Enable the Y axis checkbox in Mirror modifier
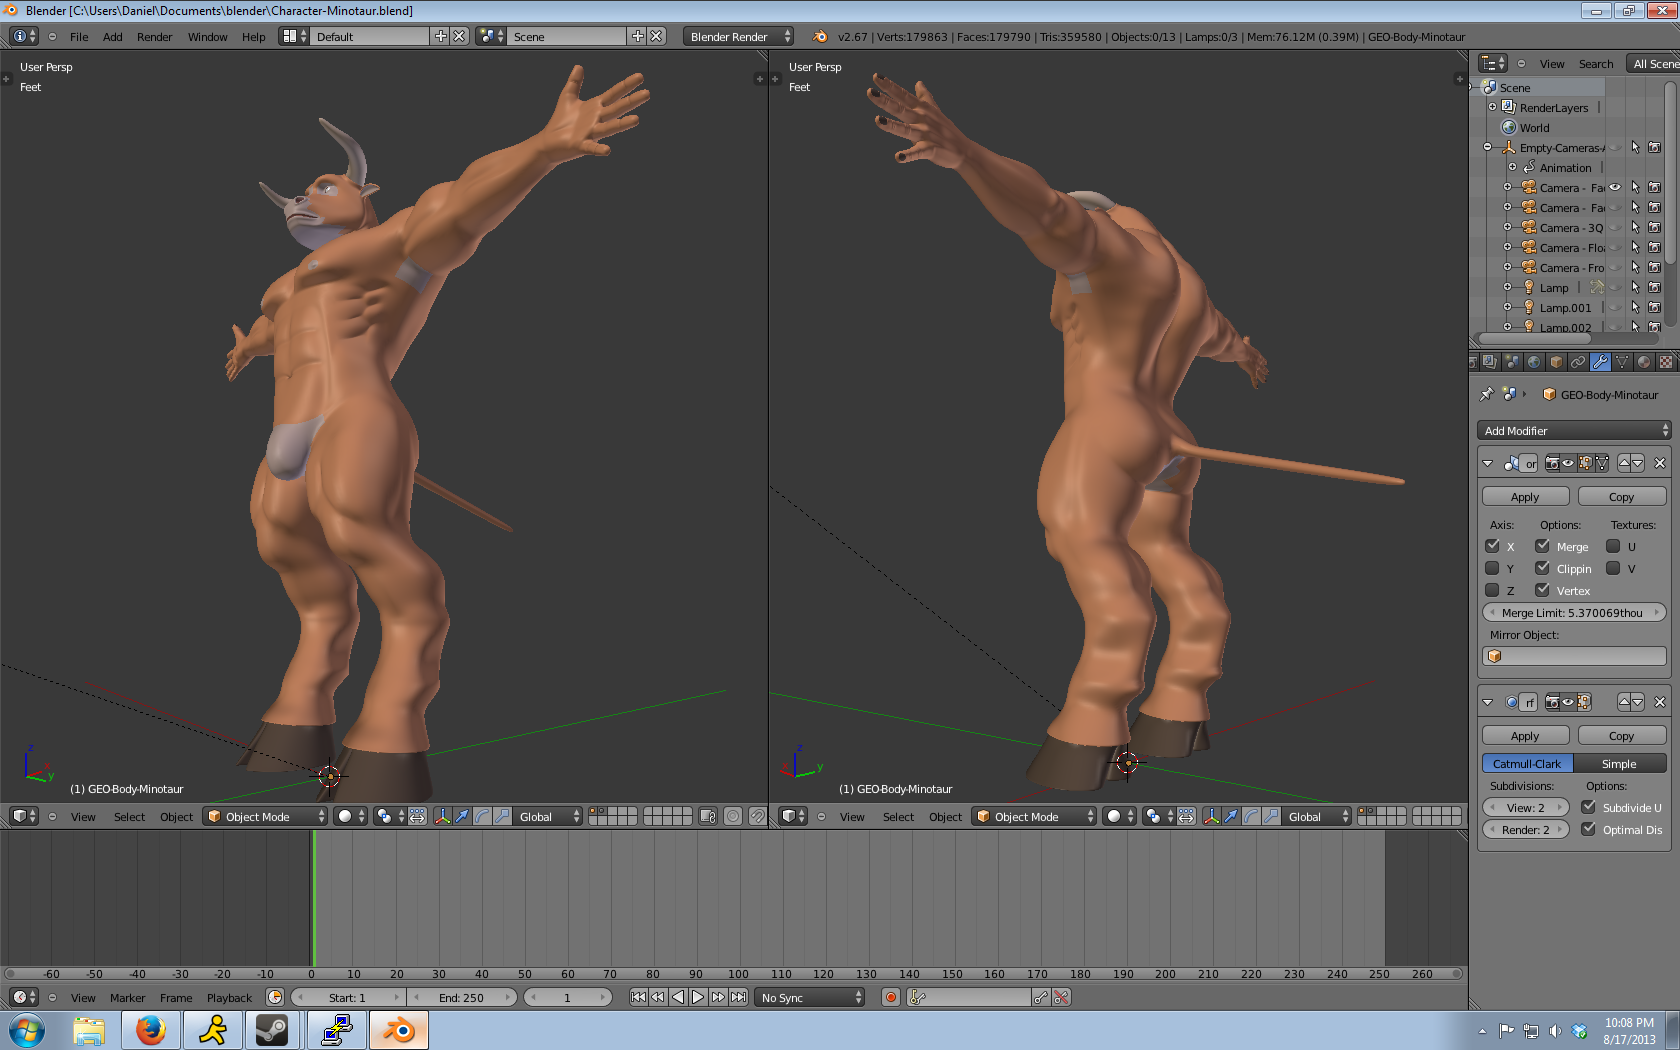1680x1050 pixels. click(1492, 569)
